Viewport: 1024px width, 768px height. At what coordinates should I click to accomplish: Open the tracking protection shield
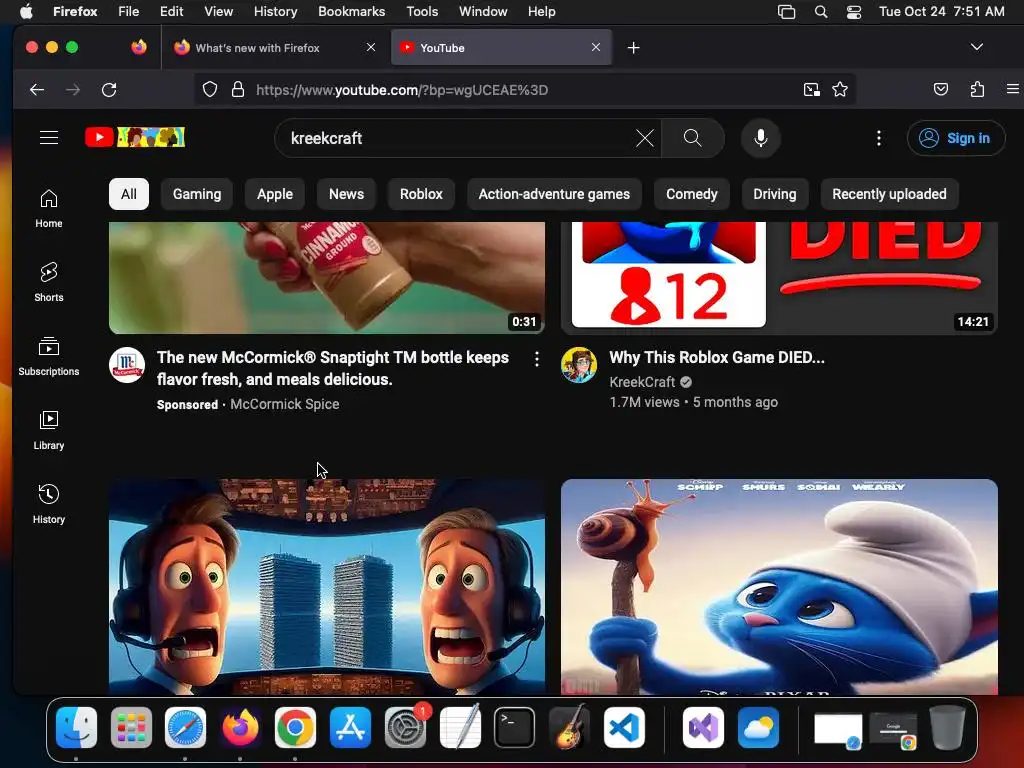pos(210,89)
